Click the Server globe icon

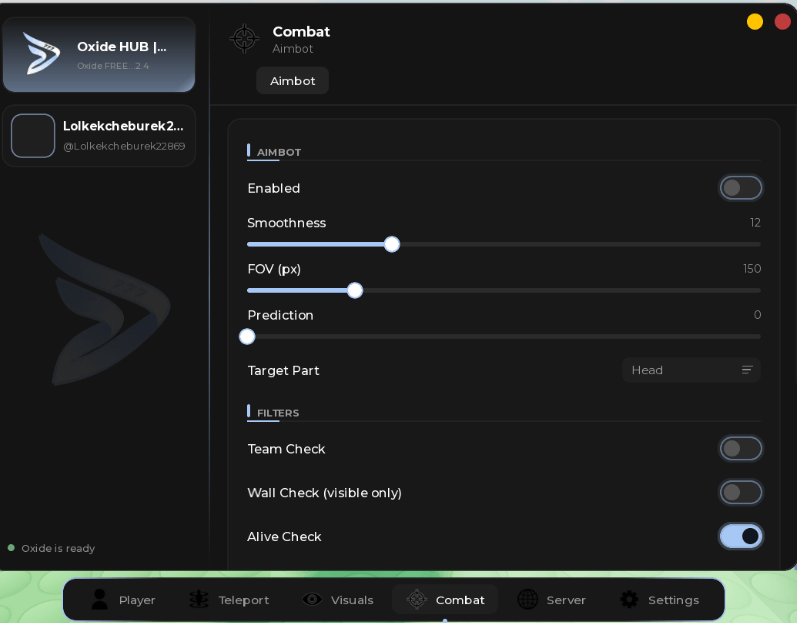528,600
